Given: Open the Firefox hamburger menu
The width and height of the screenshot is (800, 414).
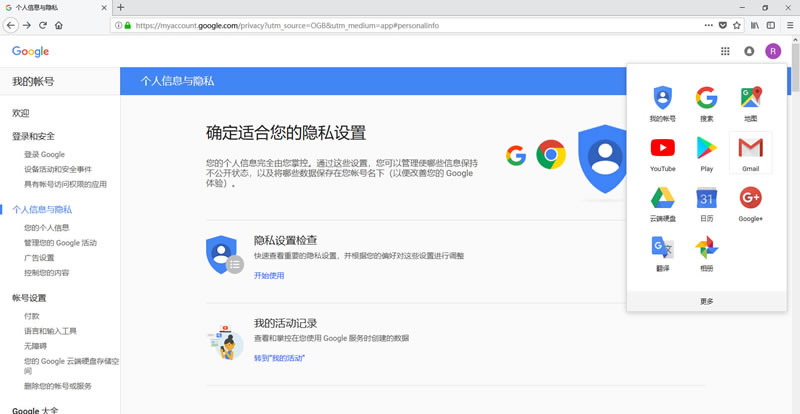Looking at the screenshot, I should click(790, 25).
